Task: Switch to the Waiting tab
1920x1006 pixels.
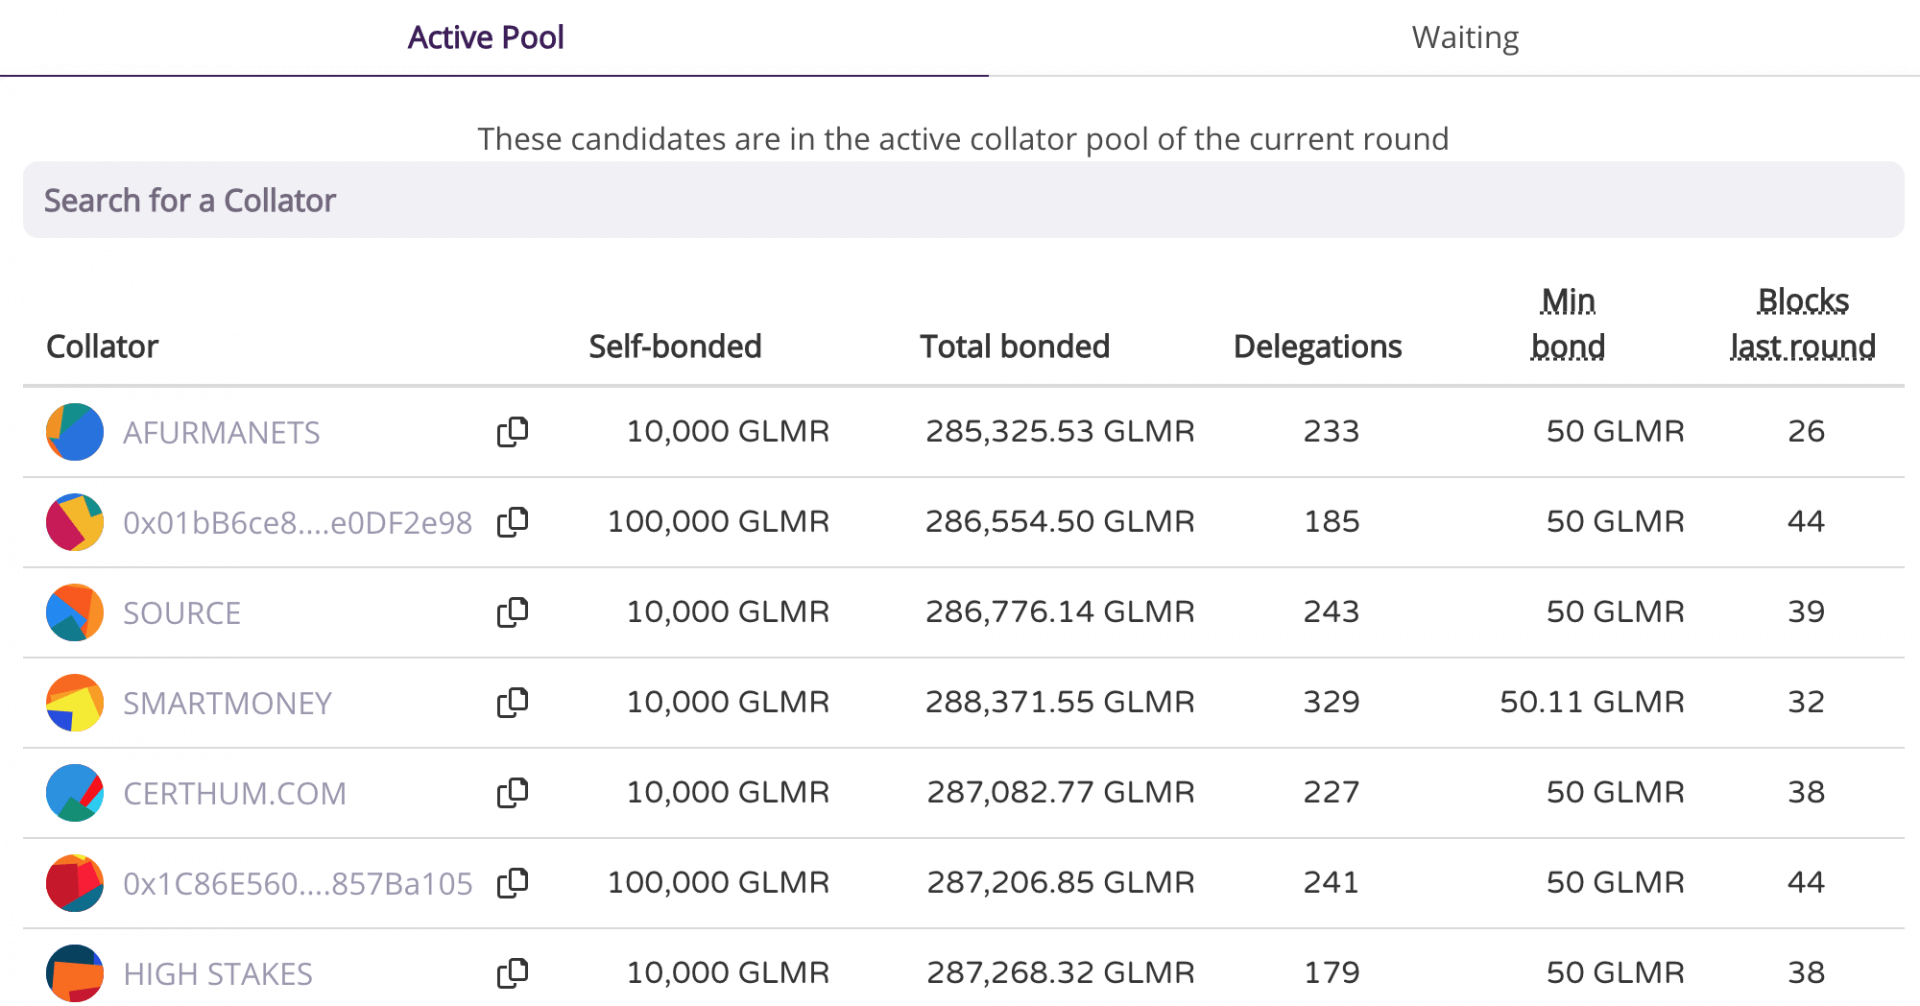Action: click(x=1464, y=37)
